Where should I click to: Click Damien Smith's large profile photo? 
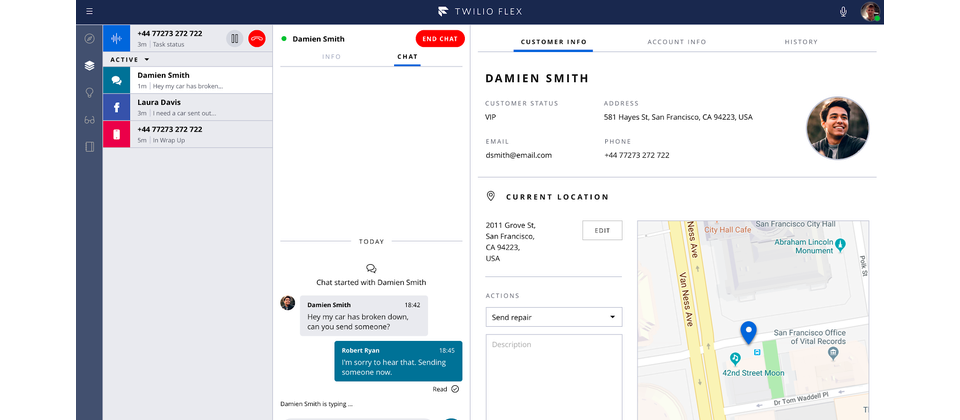(x=838, y=128)
